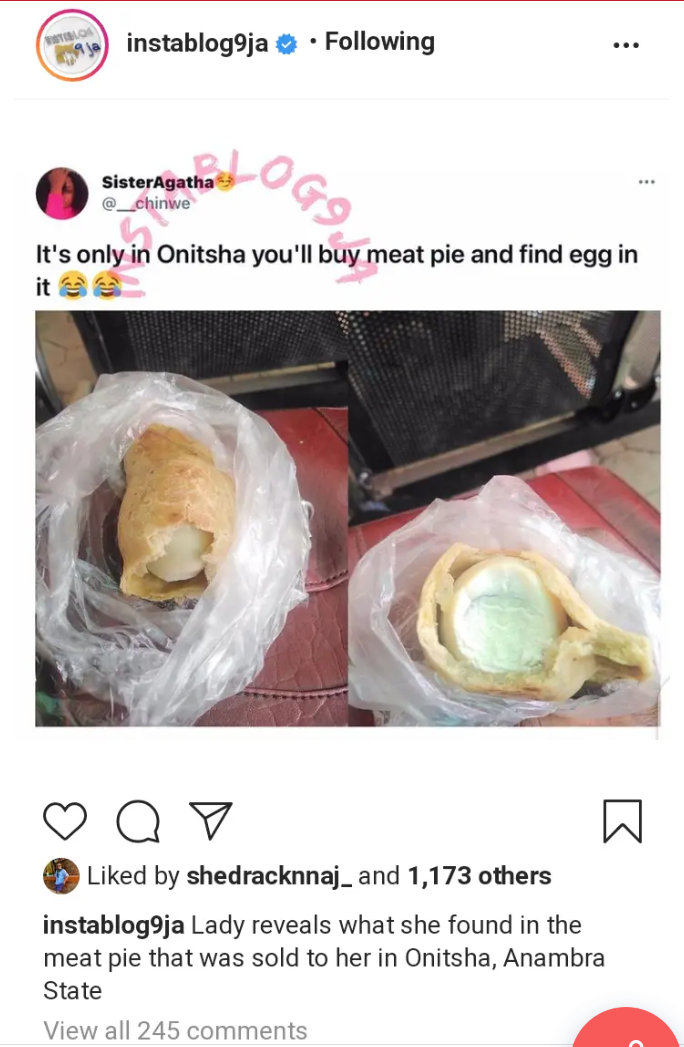The width and height of the screenshot is (684, 1047).
Task: View the right egg-in-pie photo
Action: point(504,518)
